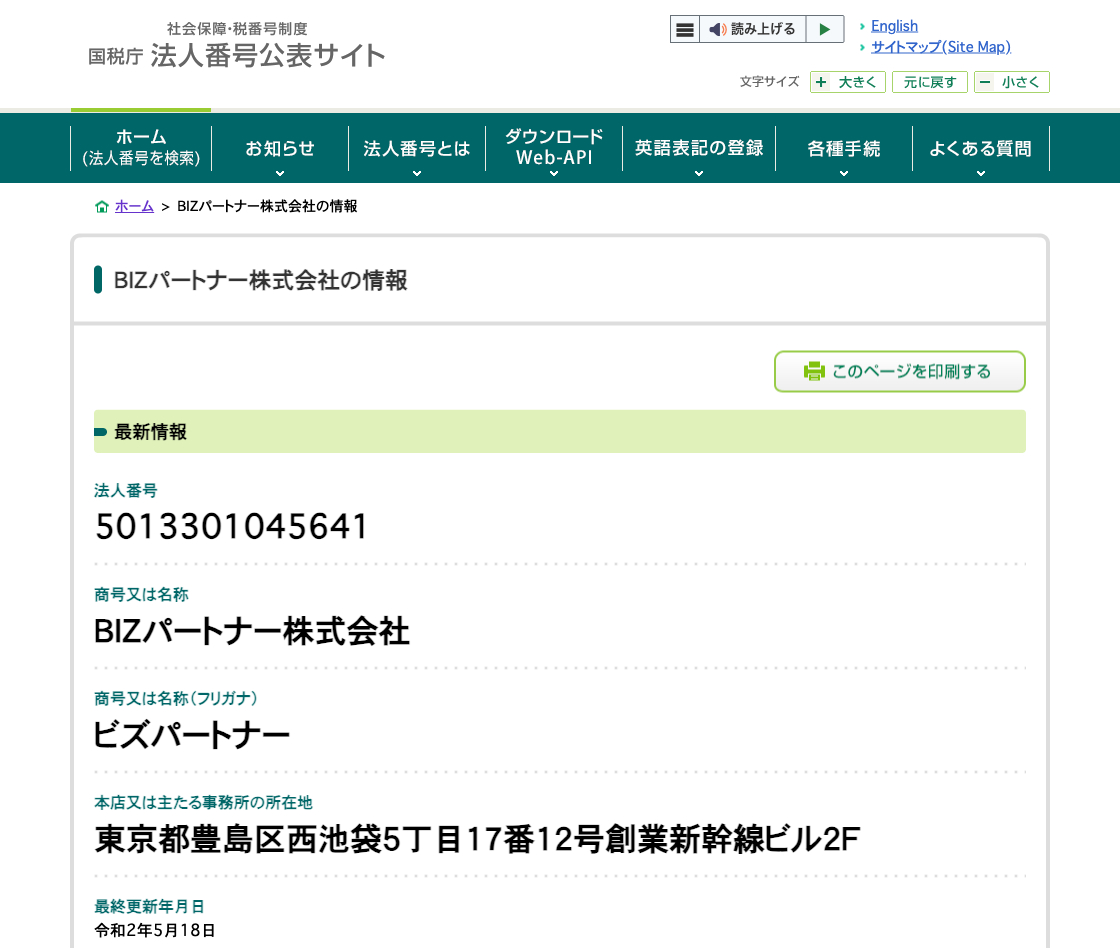Expand the chevron under 英語表記の登録
The width and height of the screenshot is (1120, 948).
[x=699, y=174]
